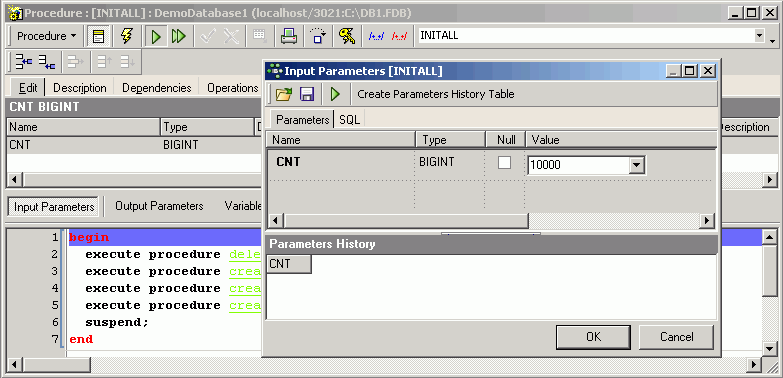Click the code editor horizontal scrollbar left arrow
This screenshot has width=783, height=378.
coord(14,365)
